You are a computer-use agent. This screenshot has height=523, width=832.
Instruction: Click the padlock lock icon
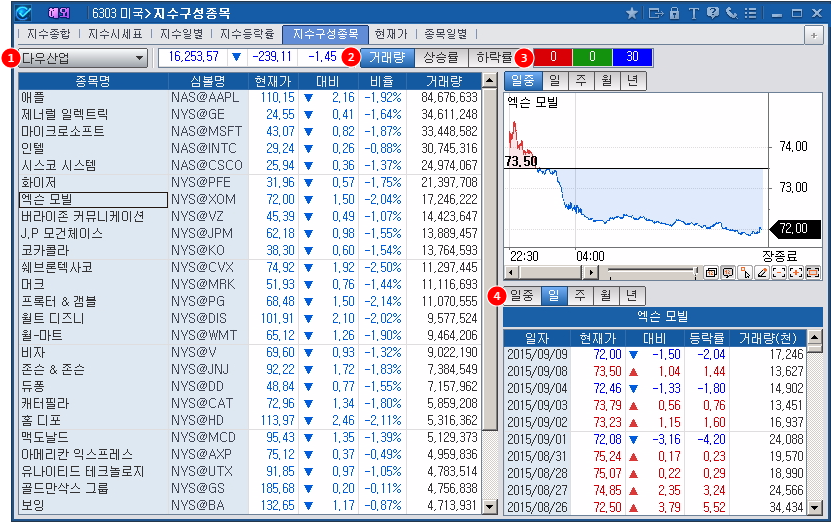tap(674, 13)
